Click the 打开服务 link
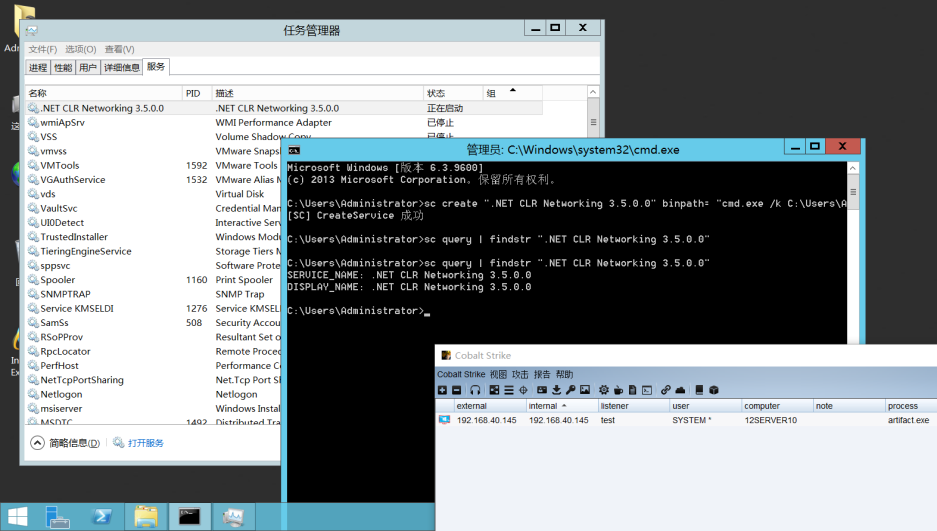 click(145, 443)
